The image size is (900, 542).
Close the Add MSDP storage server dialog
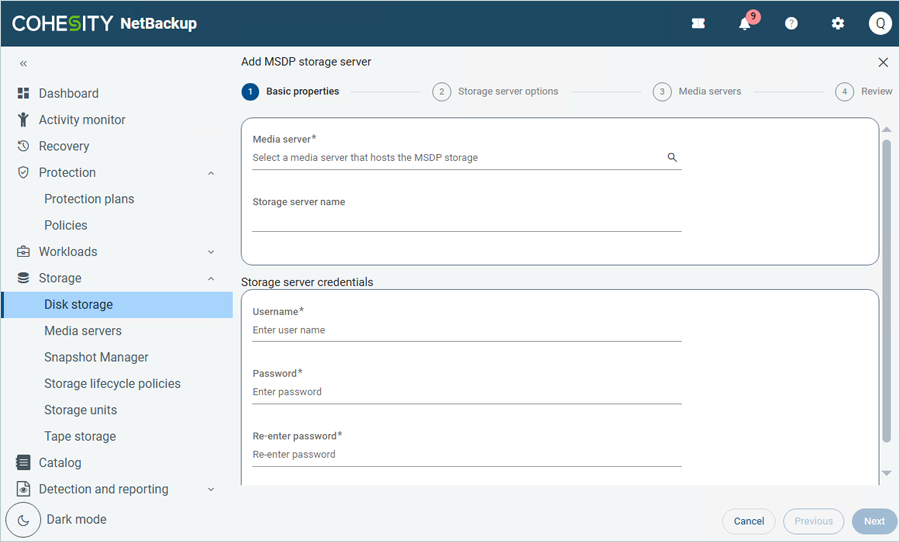coord(883,62)
